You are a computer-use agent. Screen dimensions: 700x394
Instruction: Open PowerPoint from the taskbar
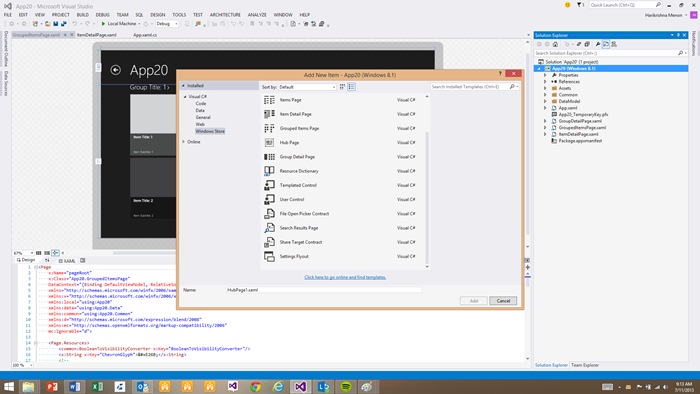(x=52, y=386)
